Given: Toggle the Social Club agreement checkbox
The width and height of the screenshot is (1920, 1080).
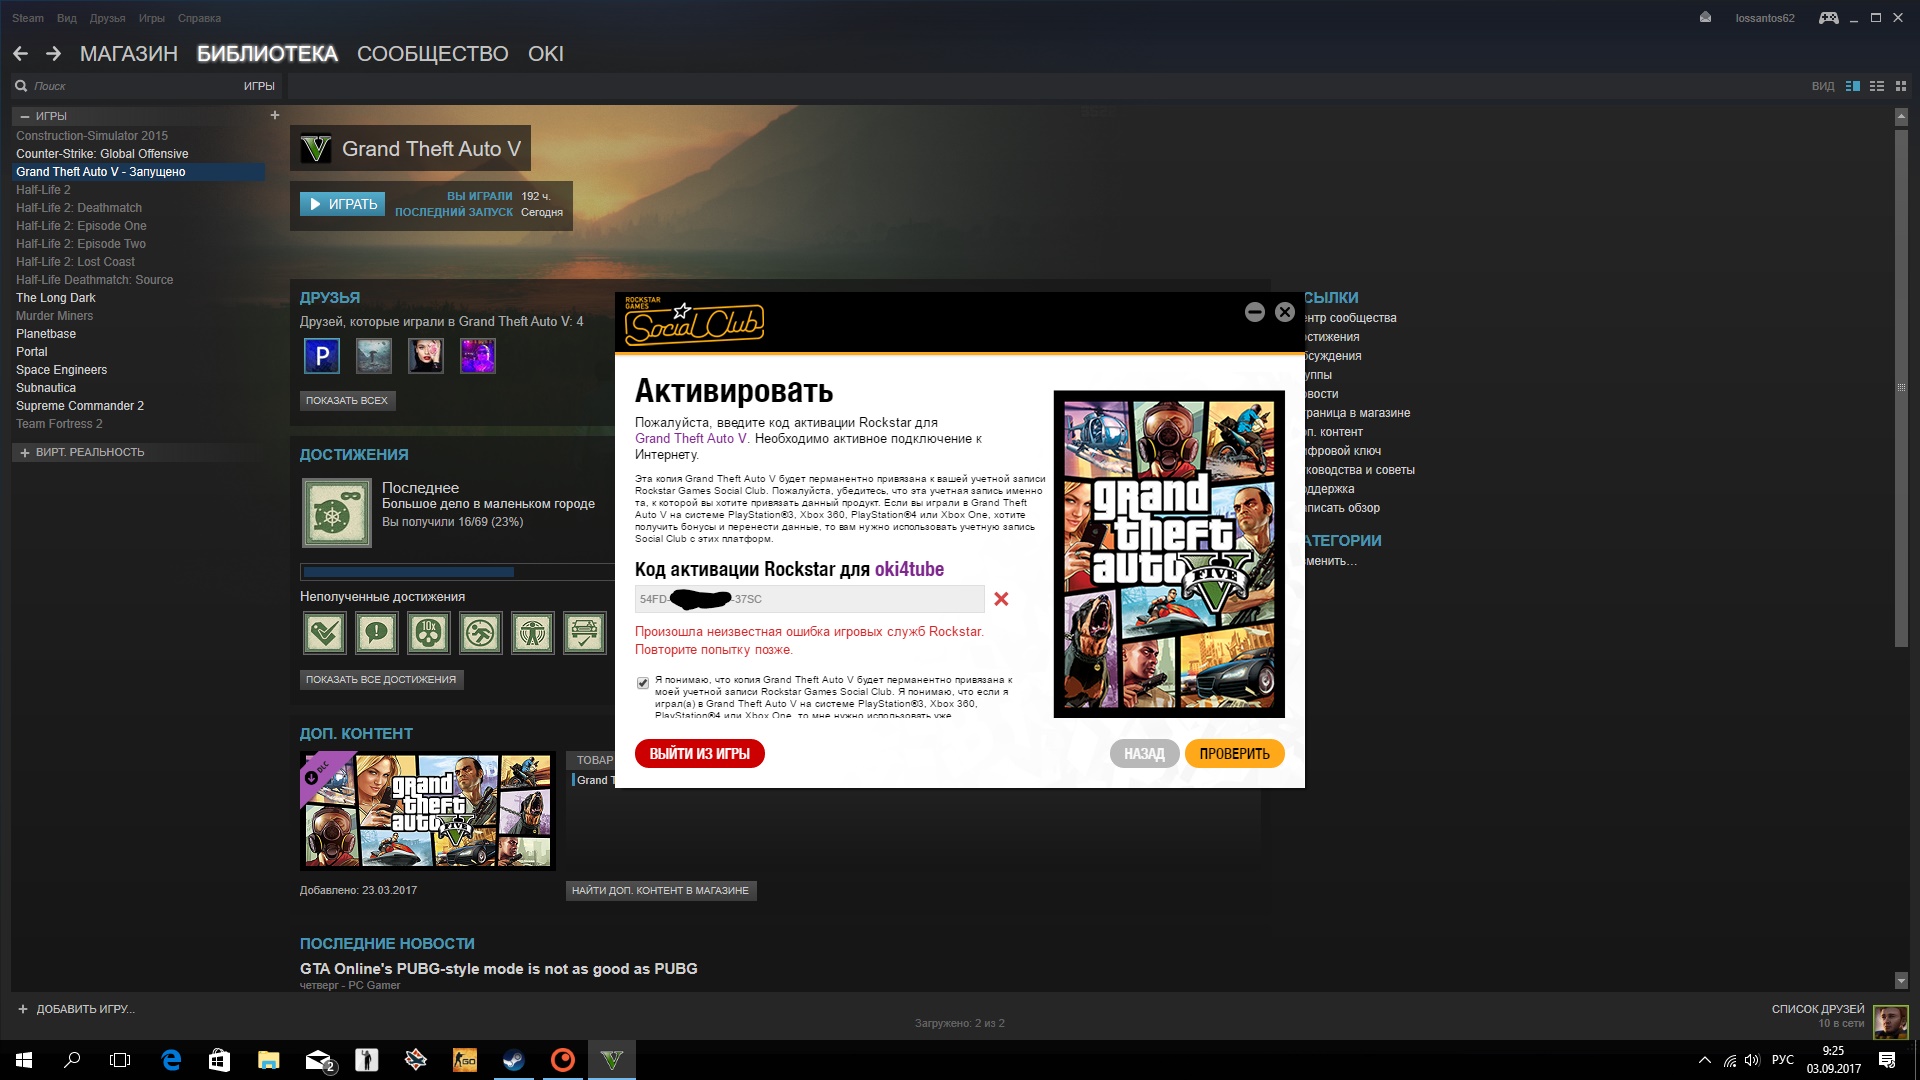Looking at the screenshot, I should [x=643, y=683].
